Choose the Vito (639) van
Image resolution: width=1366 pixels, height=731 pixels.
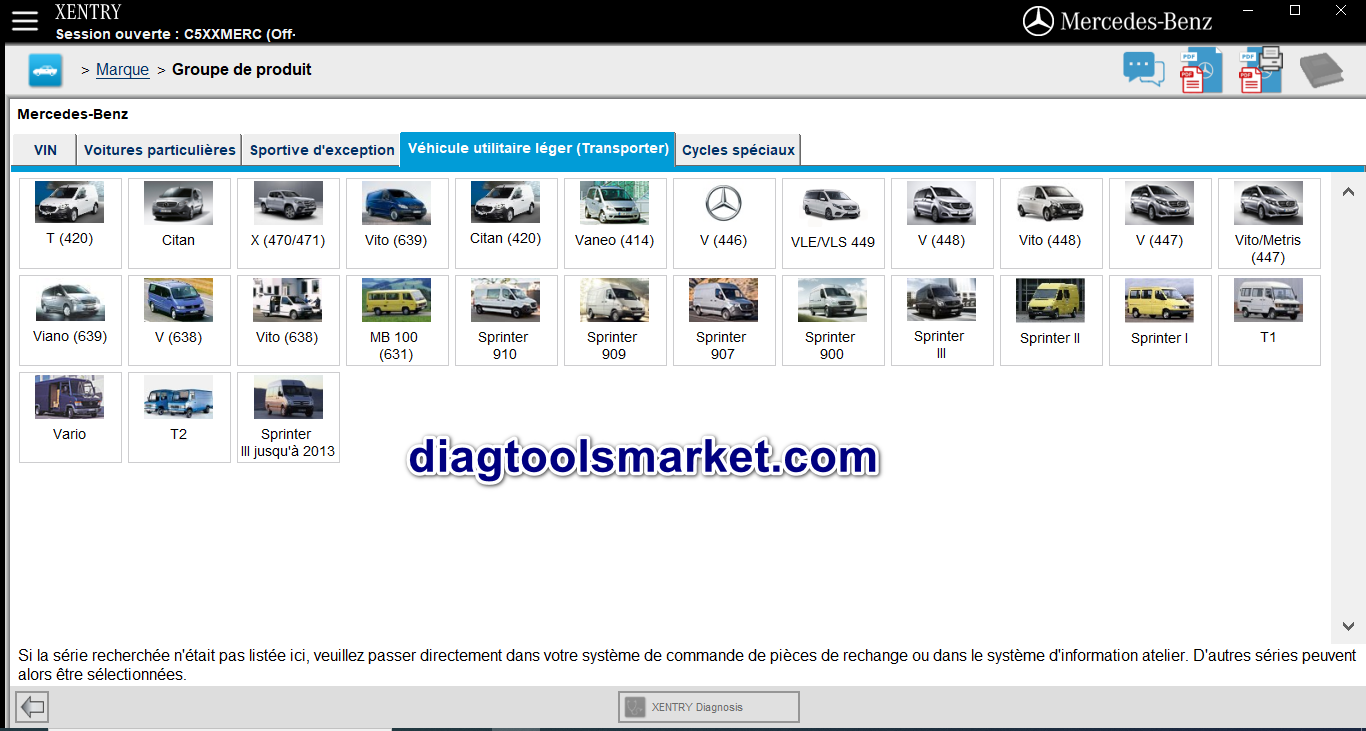(397, 223)
